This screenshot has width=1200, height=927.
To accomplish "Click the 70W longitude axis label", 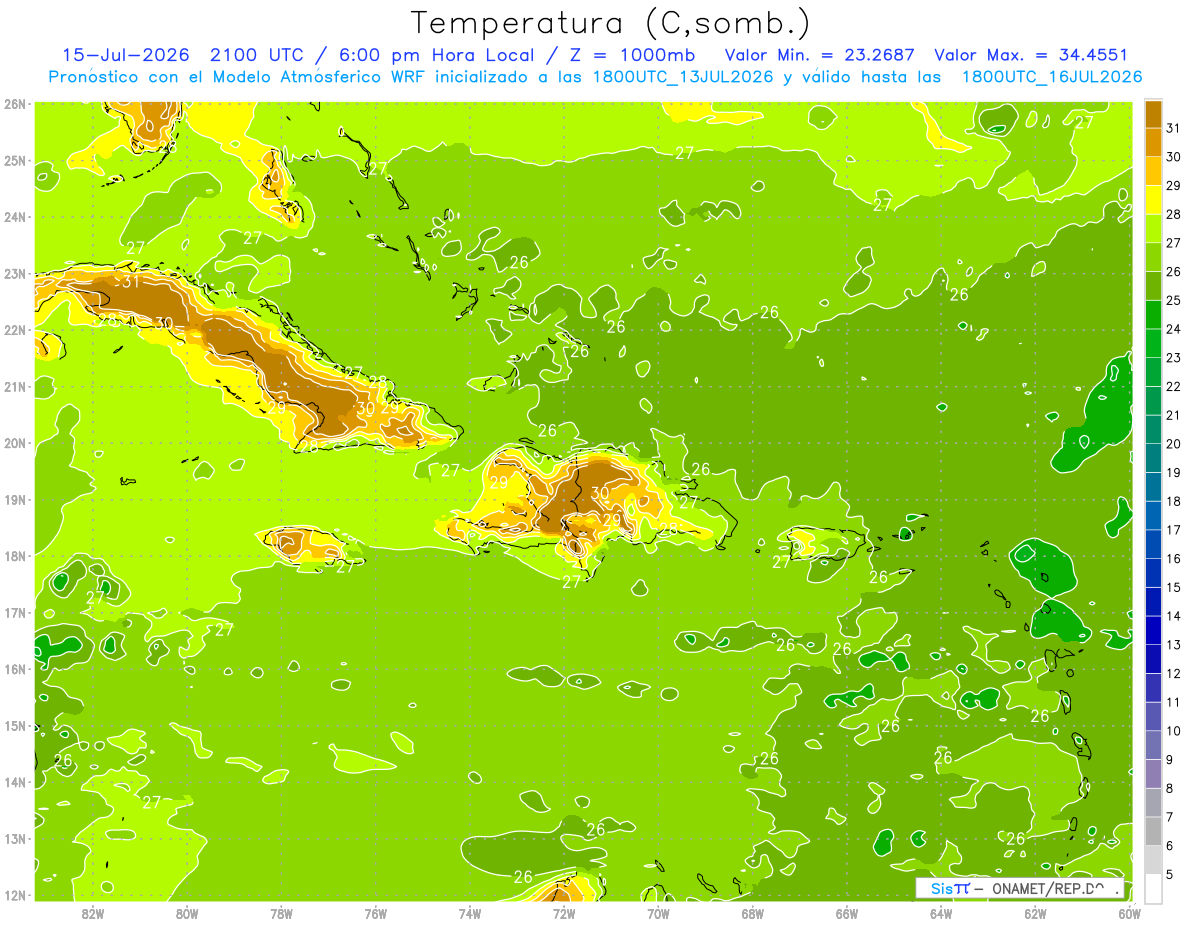I will coord(658,913).
